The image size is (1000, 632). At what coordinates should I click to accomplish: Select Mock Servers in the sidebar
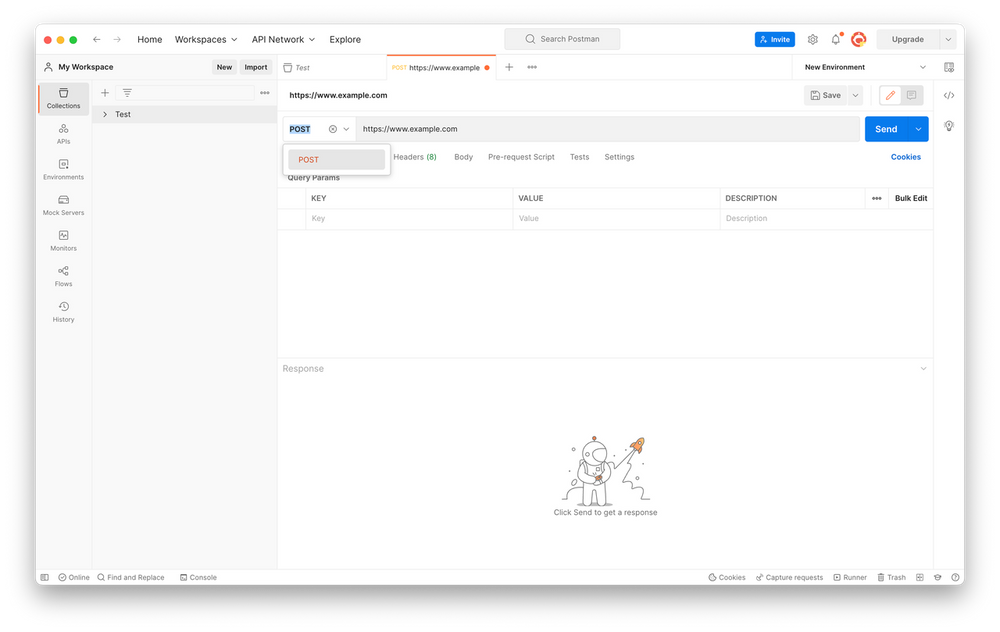pos(63,206)
